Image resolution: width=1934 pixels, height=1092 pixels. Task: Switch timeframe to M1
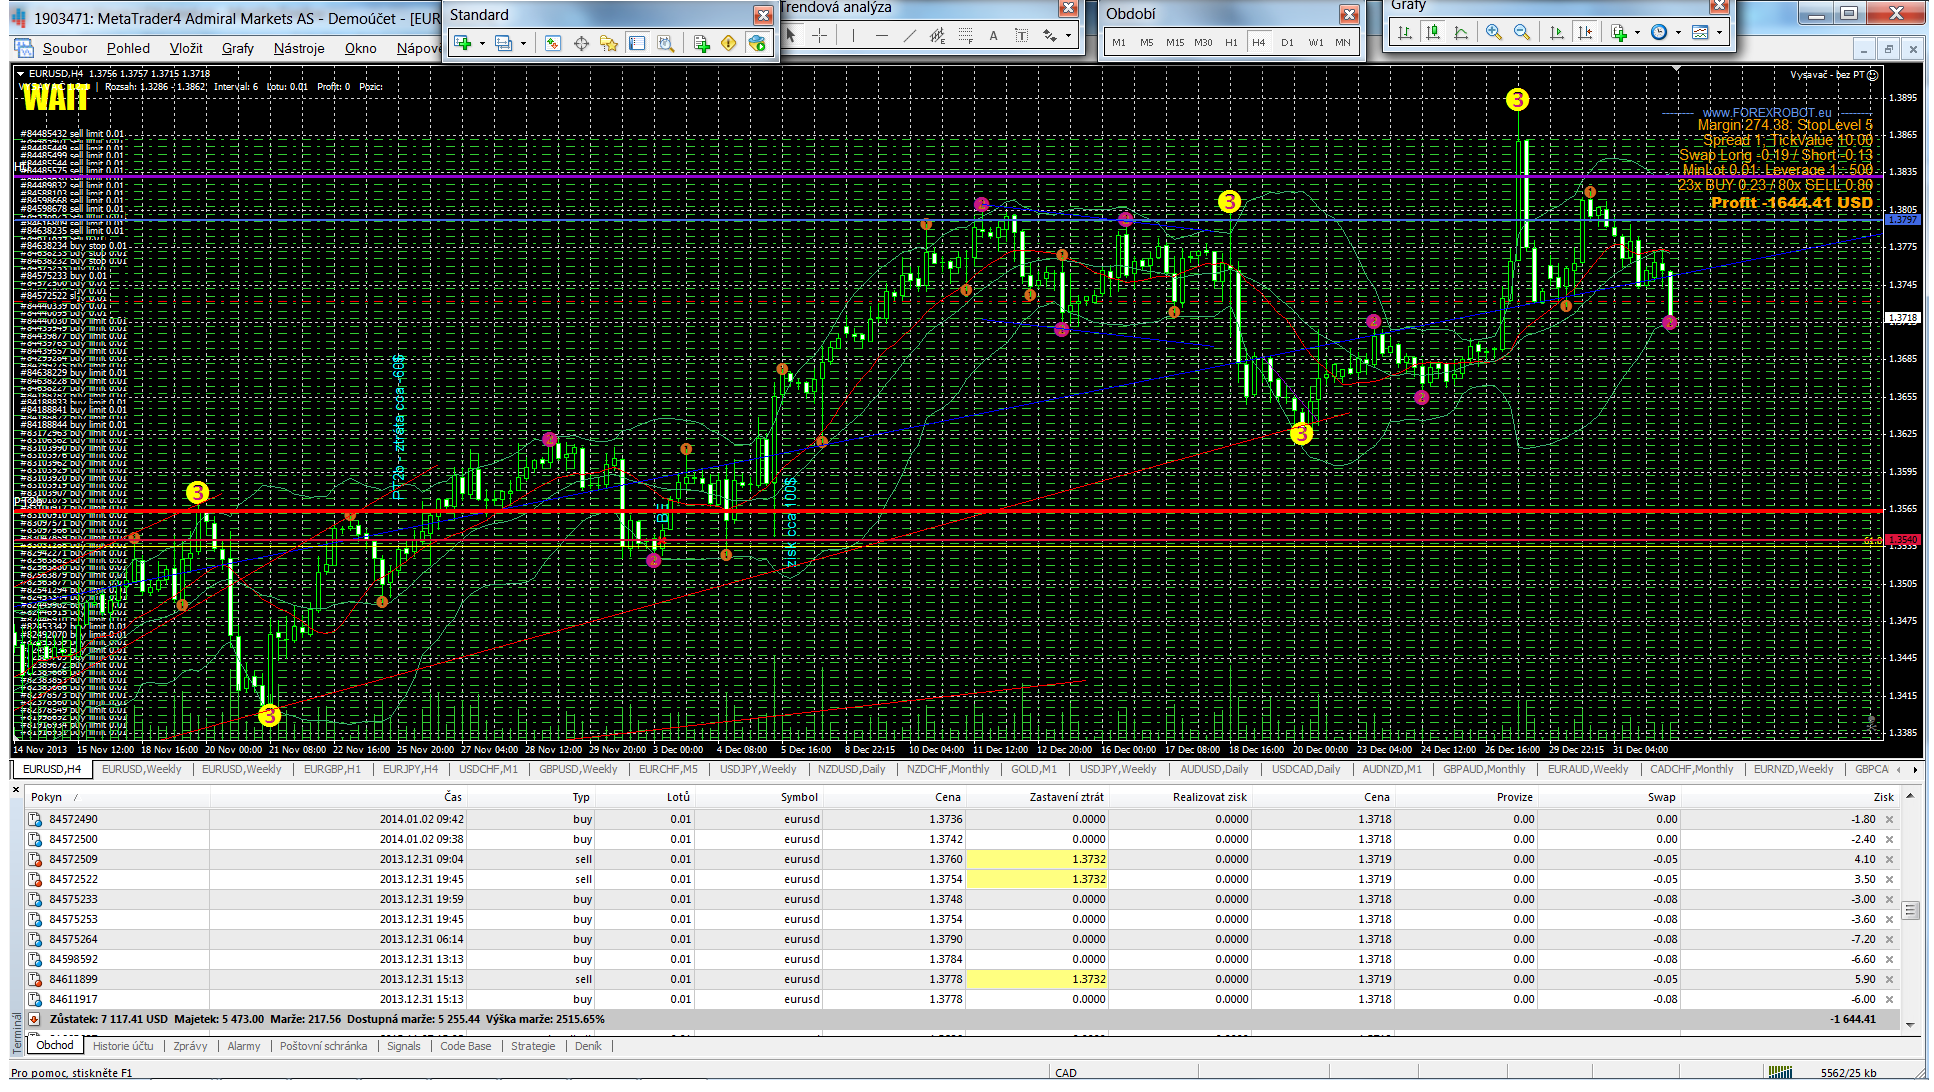pyautogui.click(x=1118, y=42)
